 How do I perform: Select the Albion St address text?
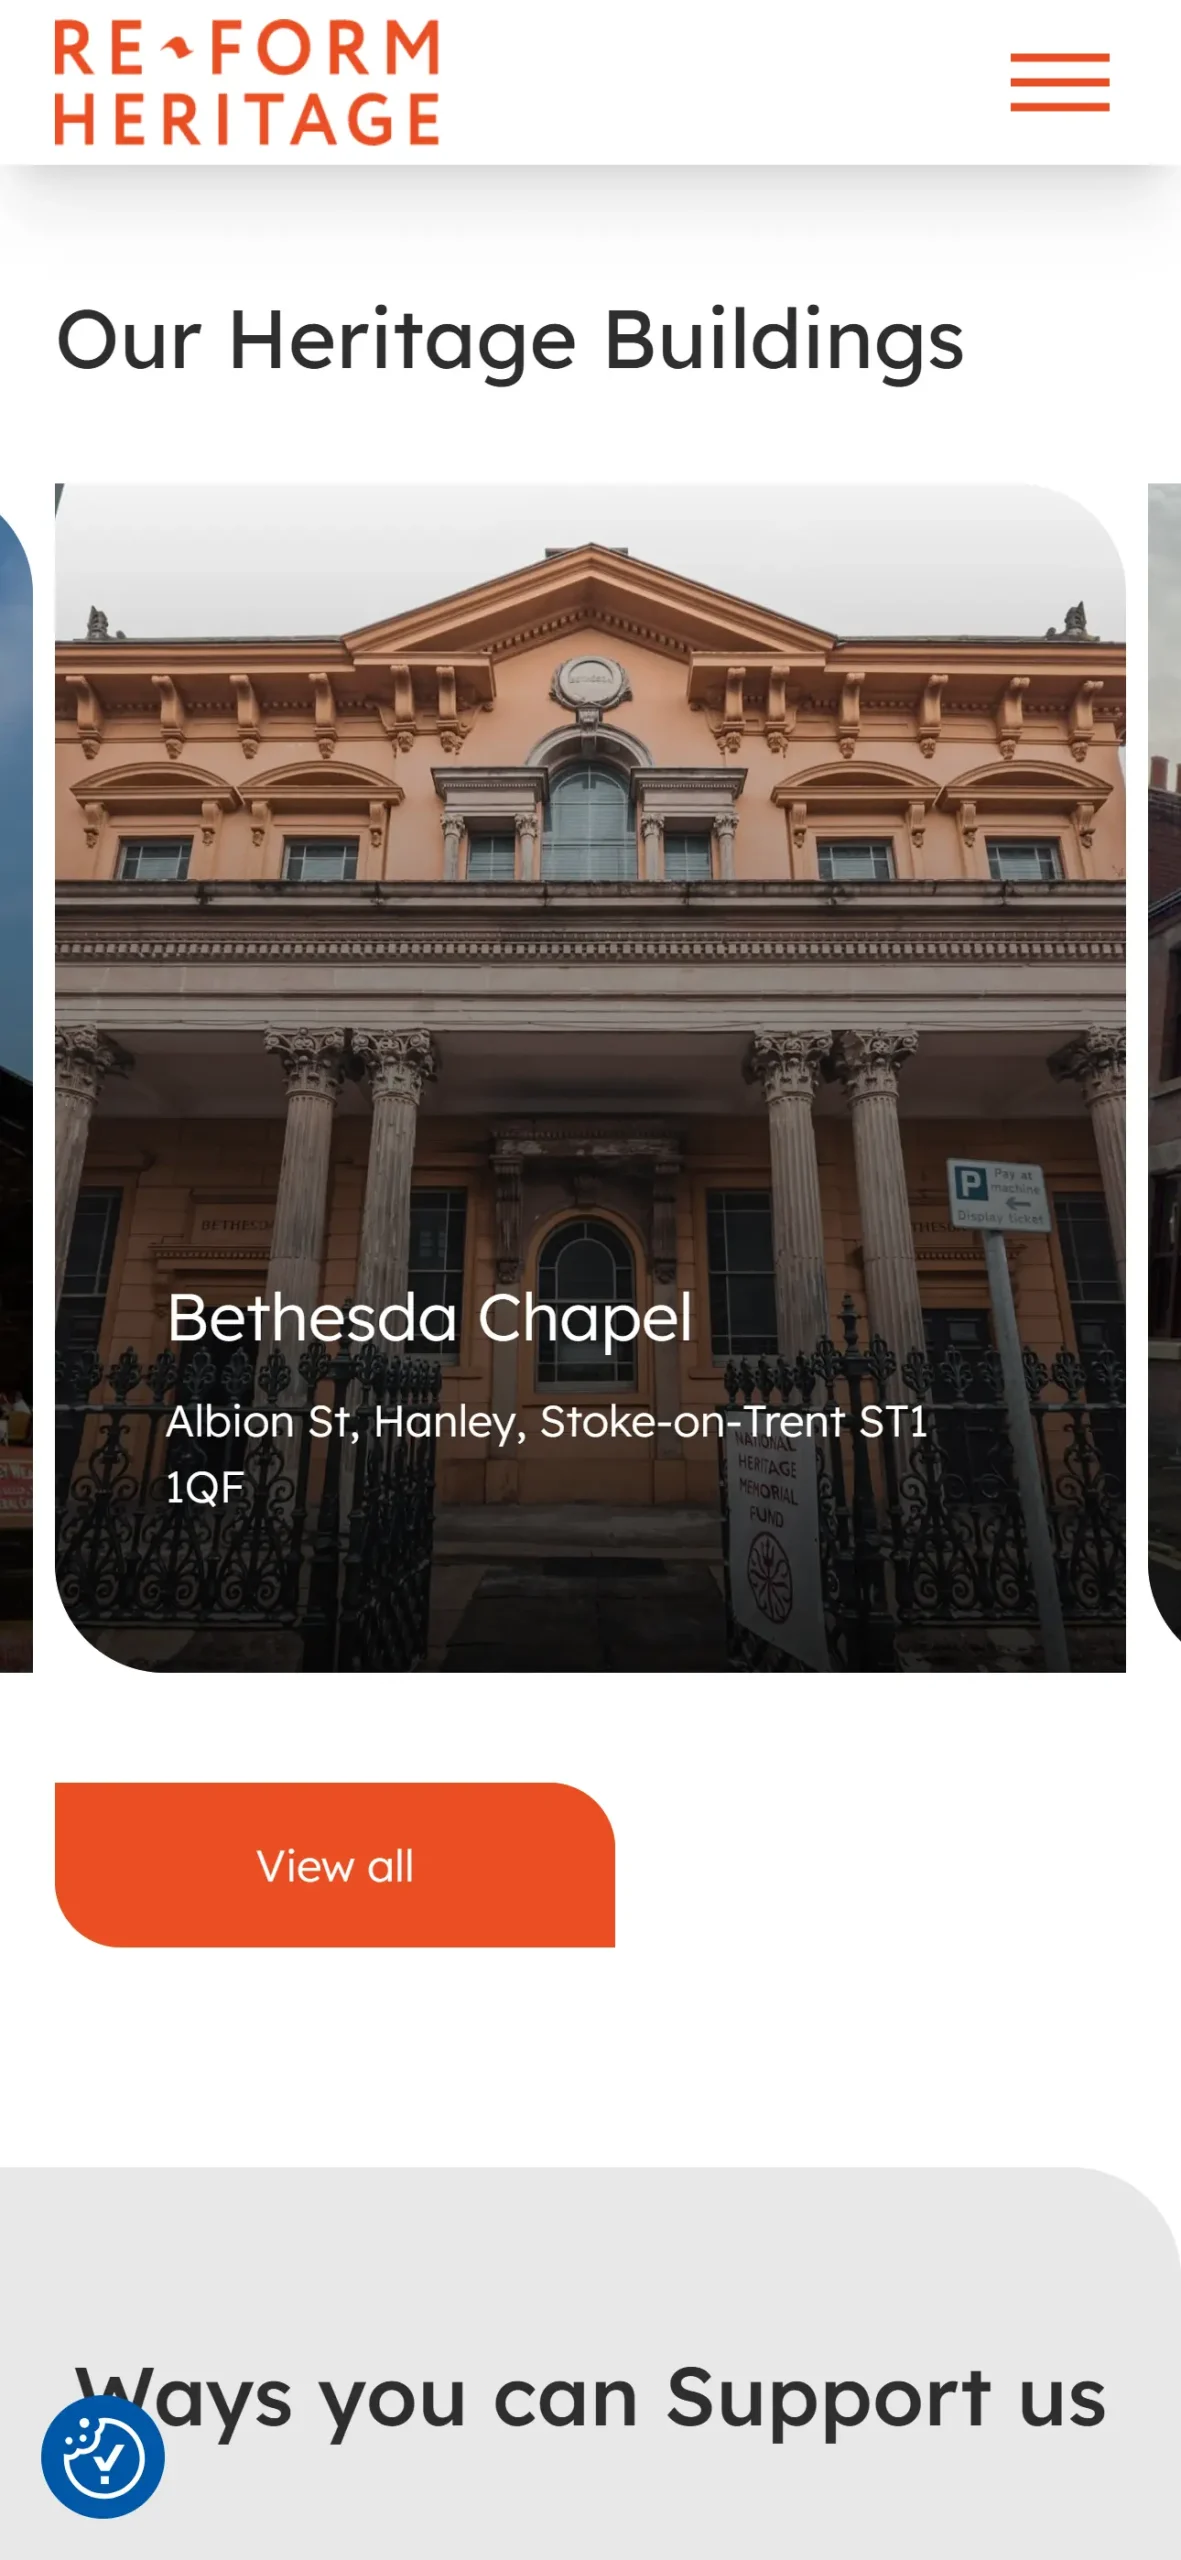coord(546,1454)
